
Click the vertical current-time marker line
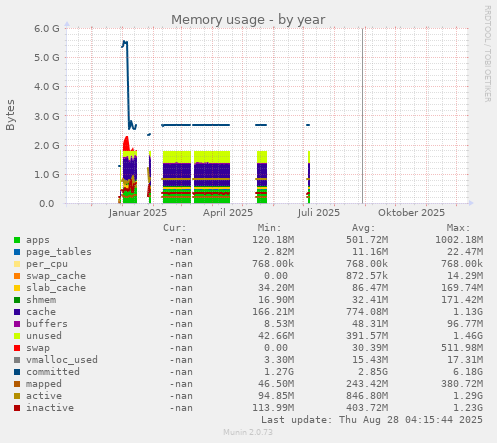point(363,116)
